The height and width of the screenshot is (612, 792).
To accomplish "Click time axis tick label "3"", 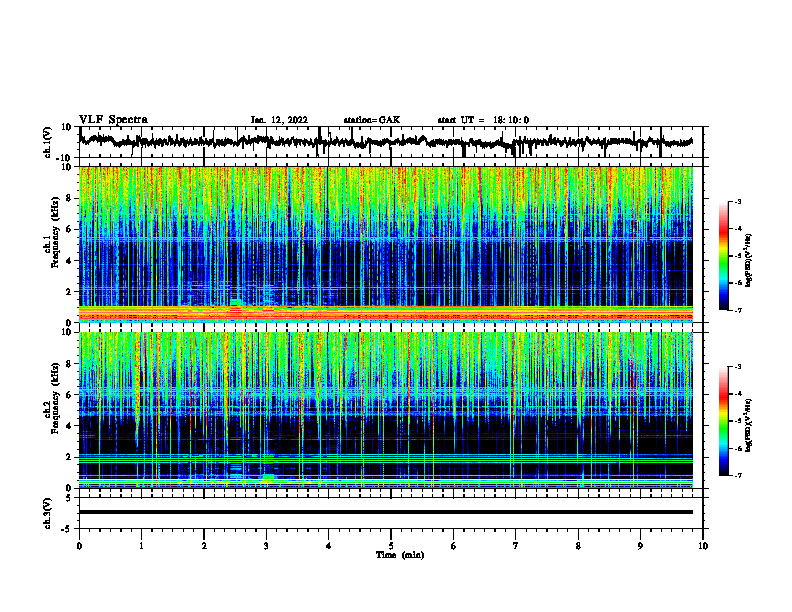I will 266,546.
